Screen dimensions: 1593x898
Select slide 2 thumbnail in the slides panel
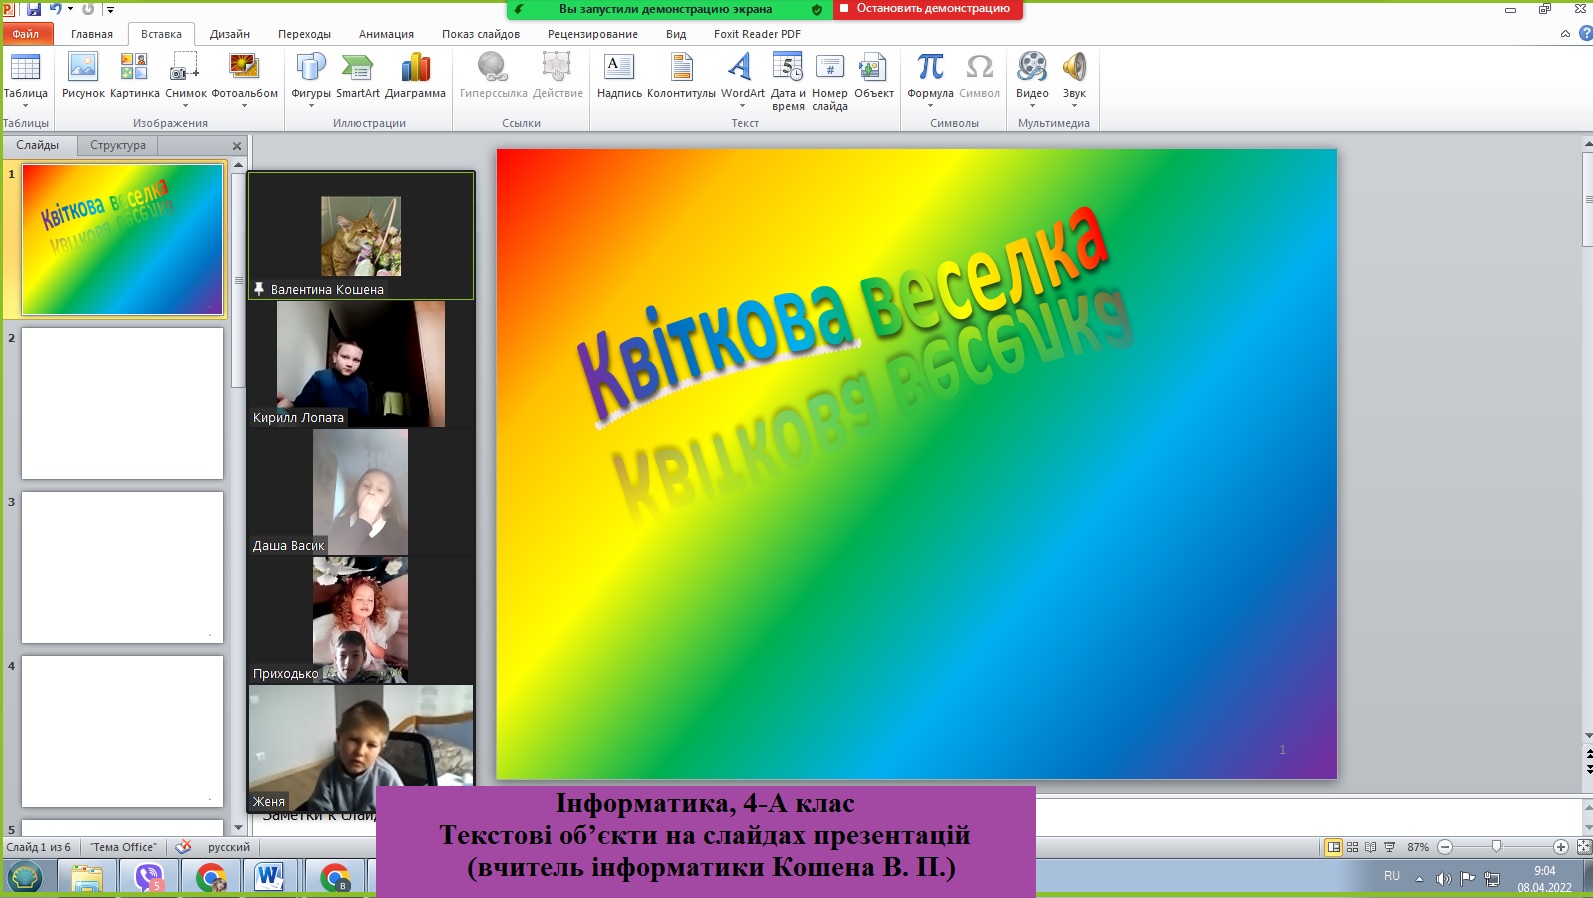(x=122, y=403)
